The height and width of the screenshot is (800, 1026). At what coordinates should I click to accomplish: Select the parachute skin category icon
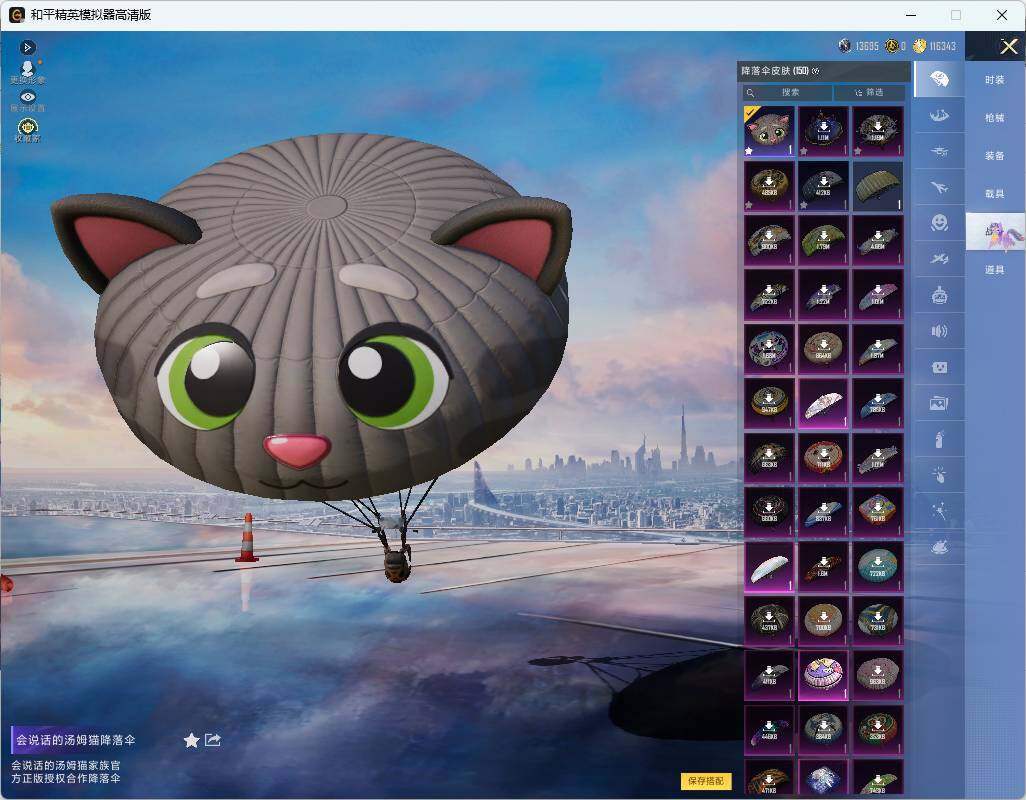939,79
